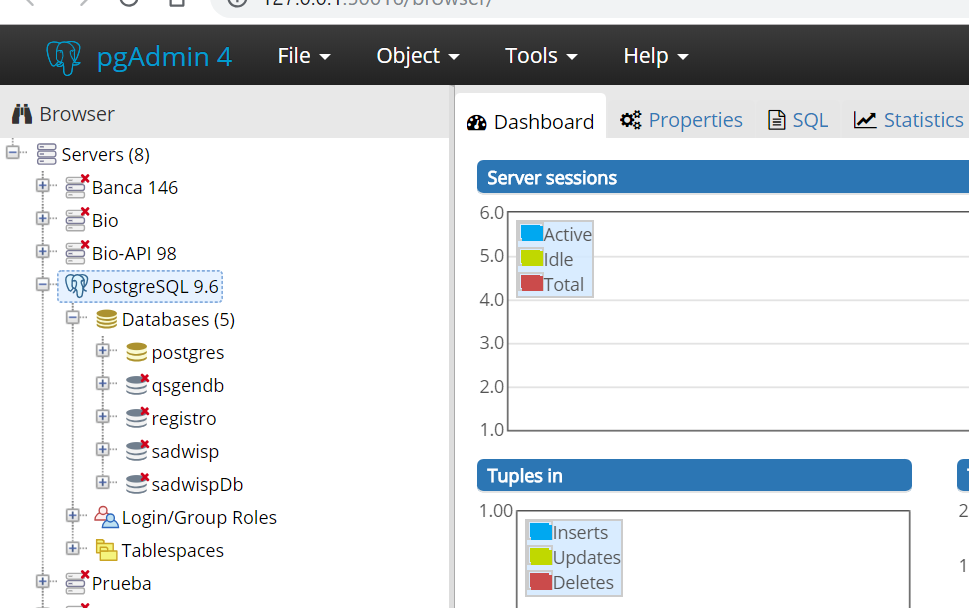This screenshot has height=608, width=969.
Task: Click the Servers group icon
Action: pos(46,154)
